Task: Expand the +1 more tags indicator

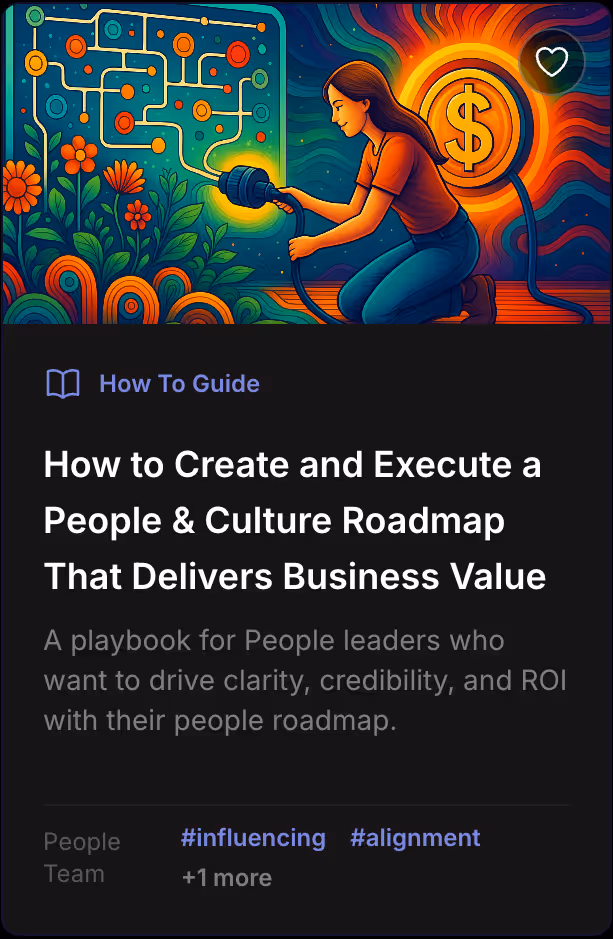Action: click(227, 878)
